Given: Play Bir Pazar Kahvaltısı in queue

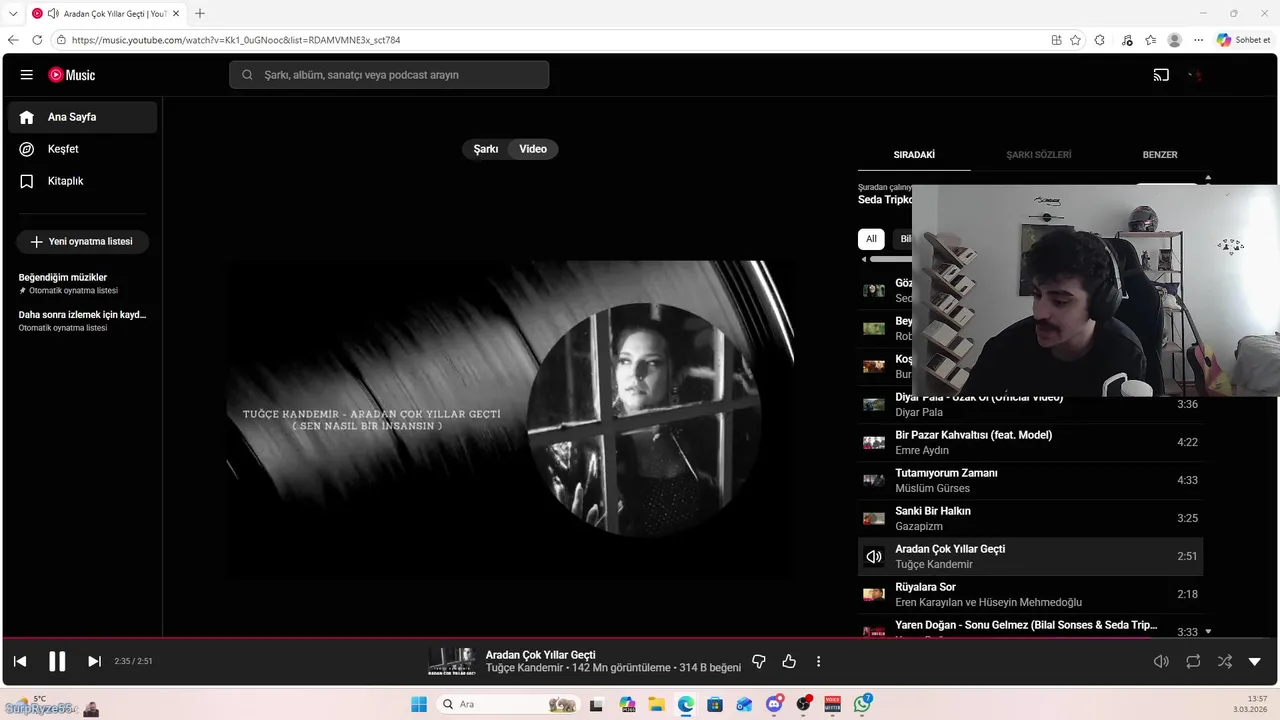Looking at the screenshot, I should (x=1030, y=442).
